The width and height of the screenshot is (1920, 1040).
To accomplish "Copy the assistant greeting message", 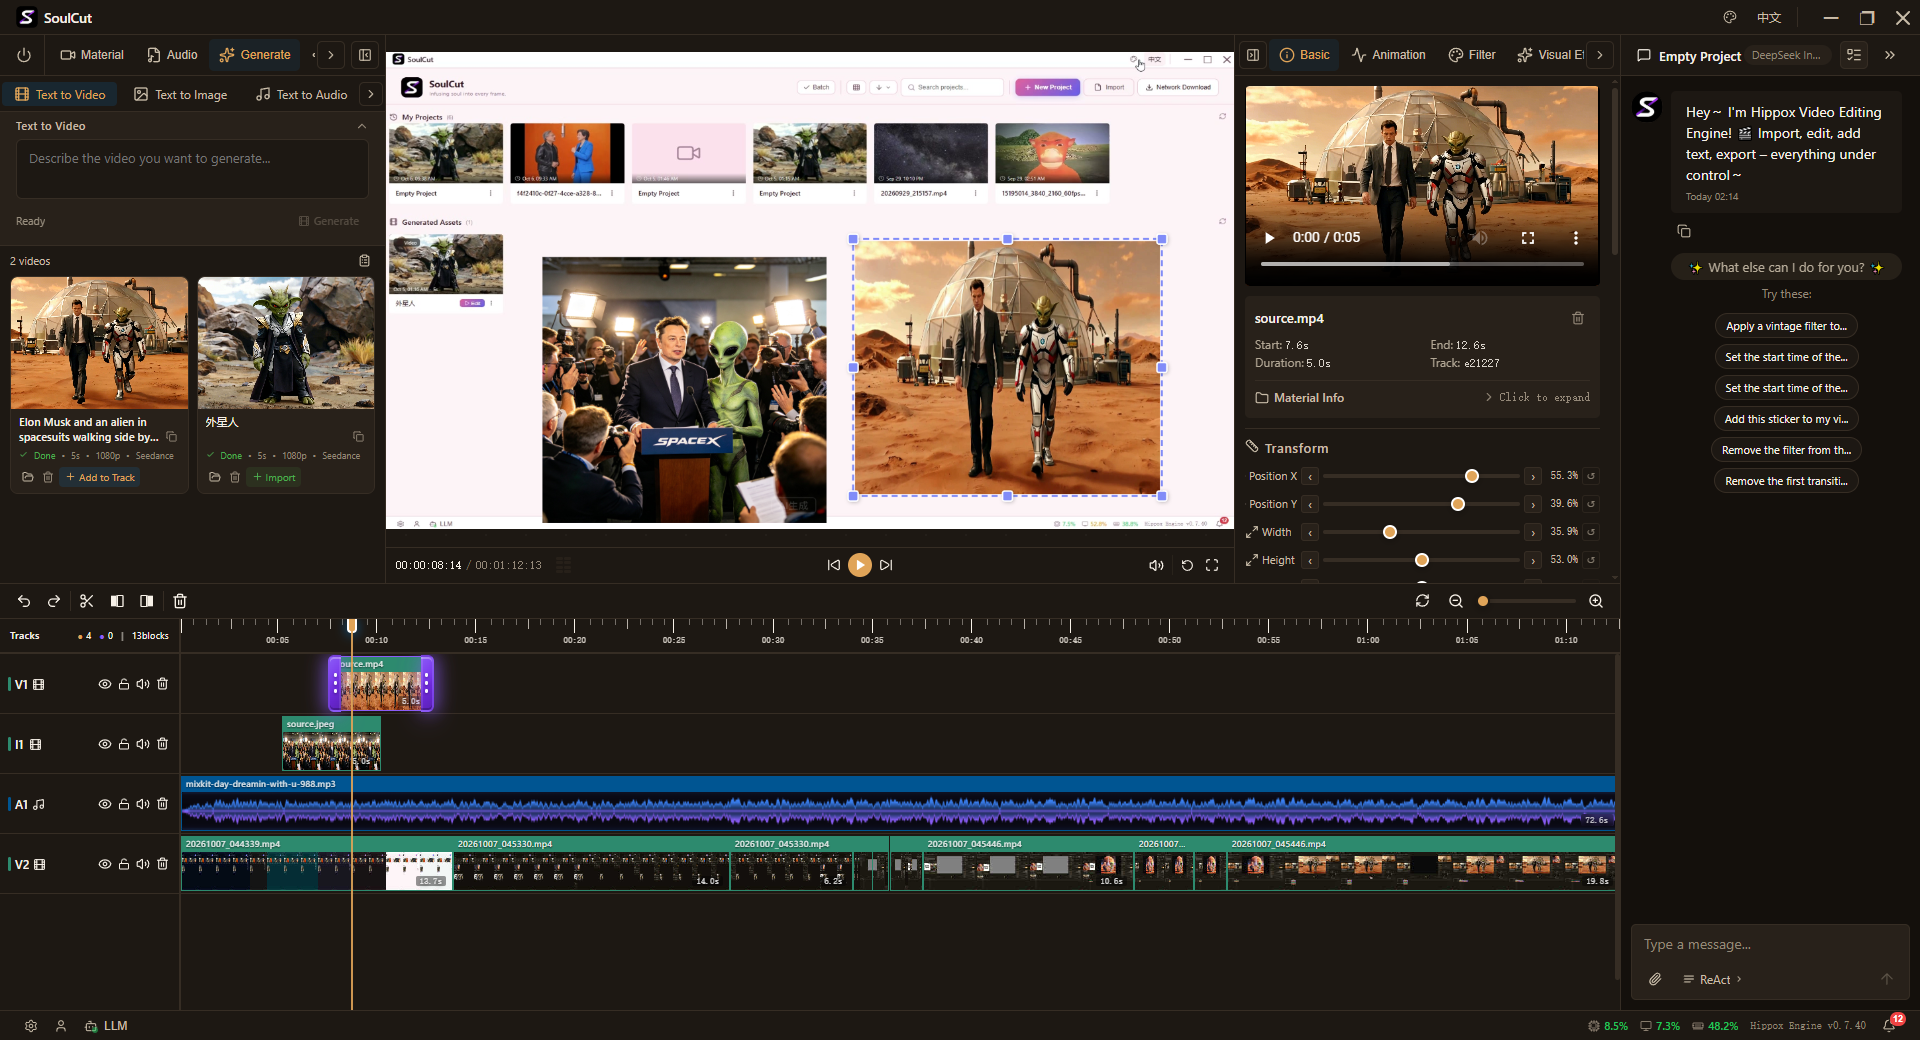I will [x=1684, y=231].
